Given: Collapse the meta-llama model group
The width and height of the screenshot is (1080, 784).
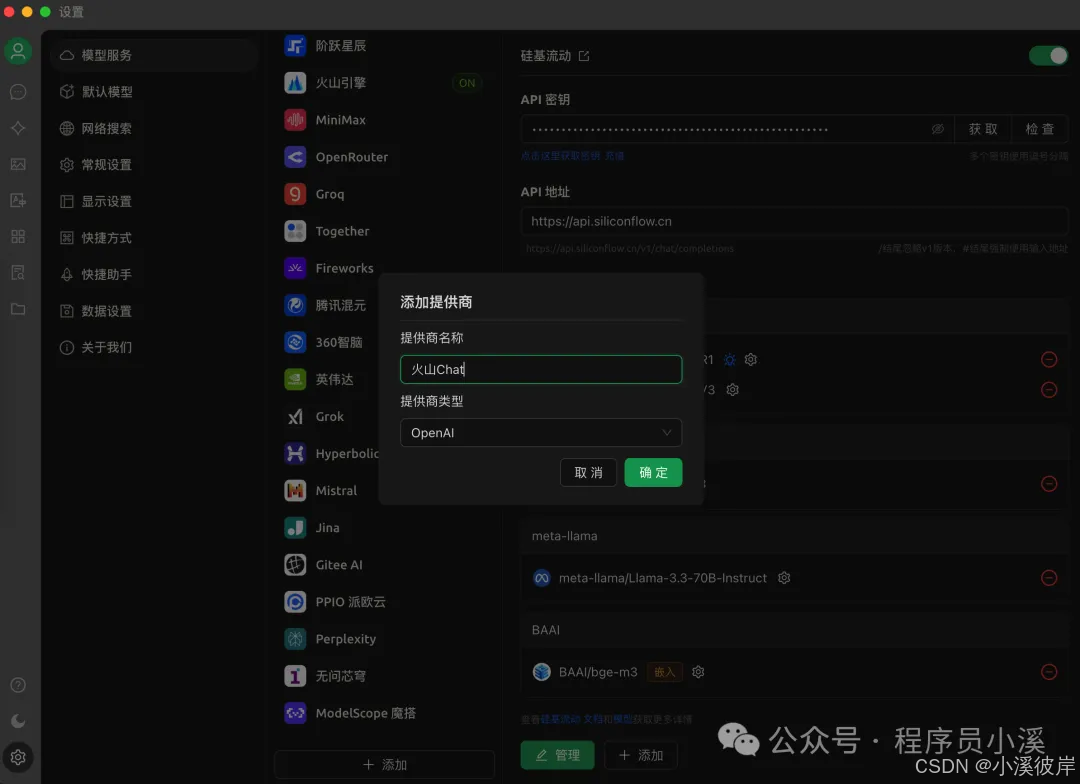Looking at the screenshot, I should [x=794, y=536].
